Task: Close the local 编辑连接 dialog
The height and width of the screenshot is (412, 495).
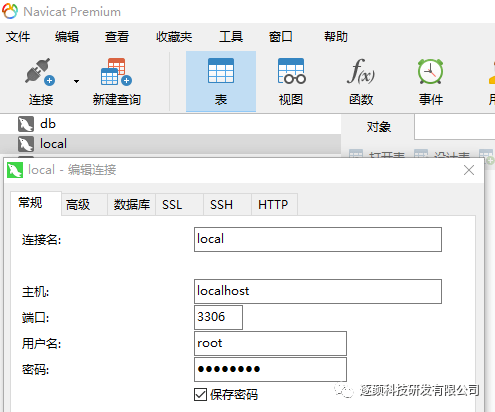Action: (469, 170)
